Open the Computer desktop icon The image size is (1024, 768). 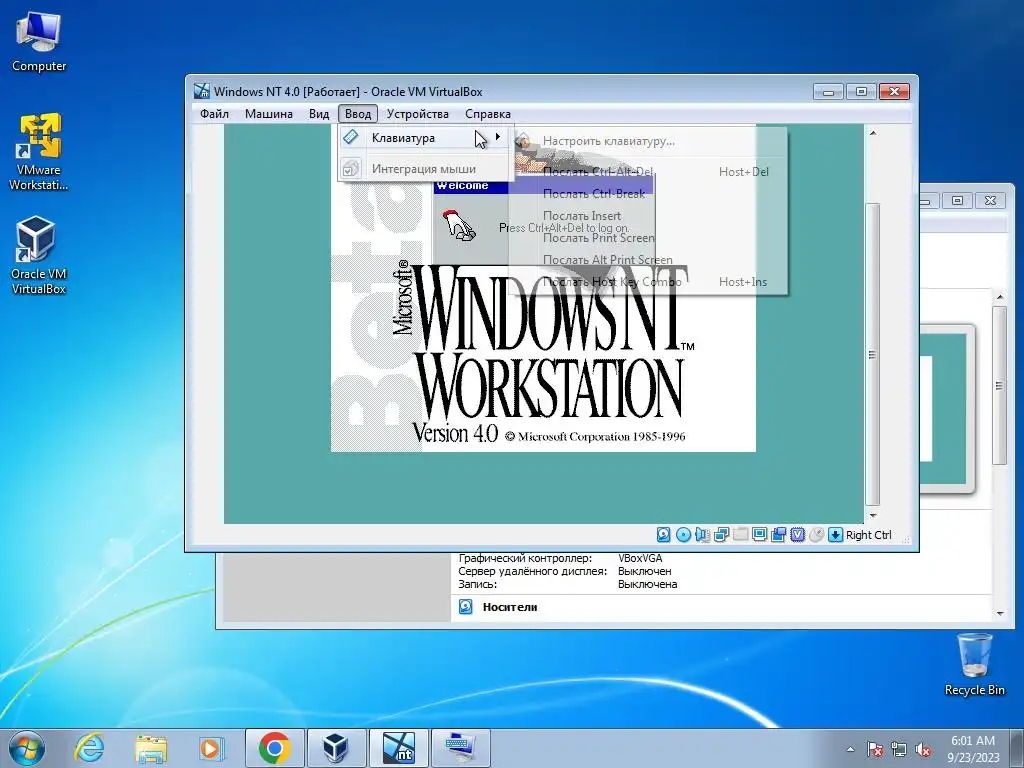pyautogui.click(x=39, y=40)
